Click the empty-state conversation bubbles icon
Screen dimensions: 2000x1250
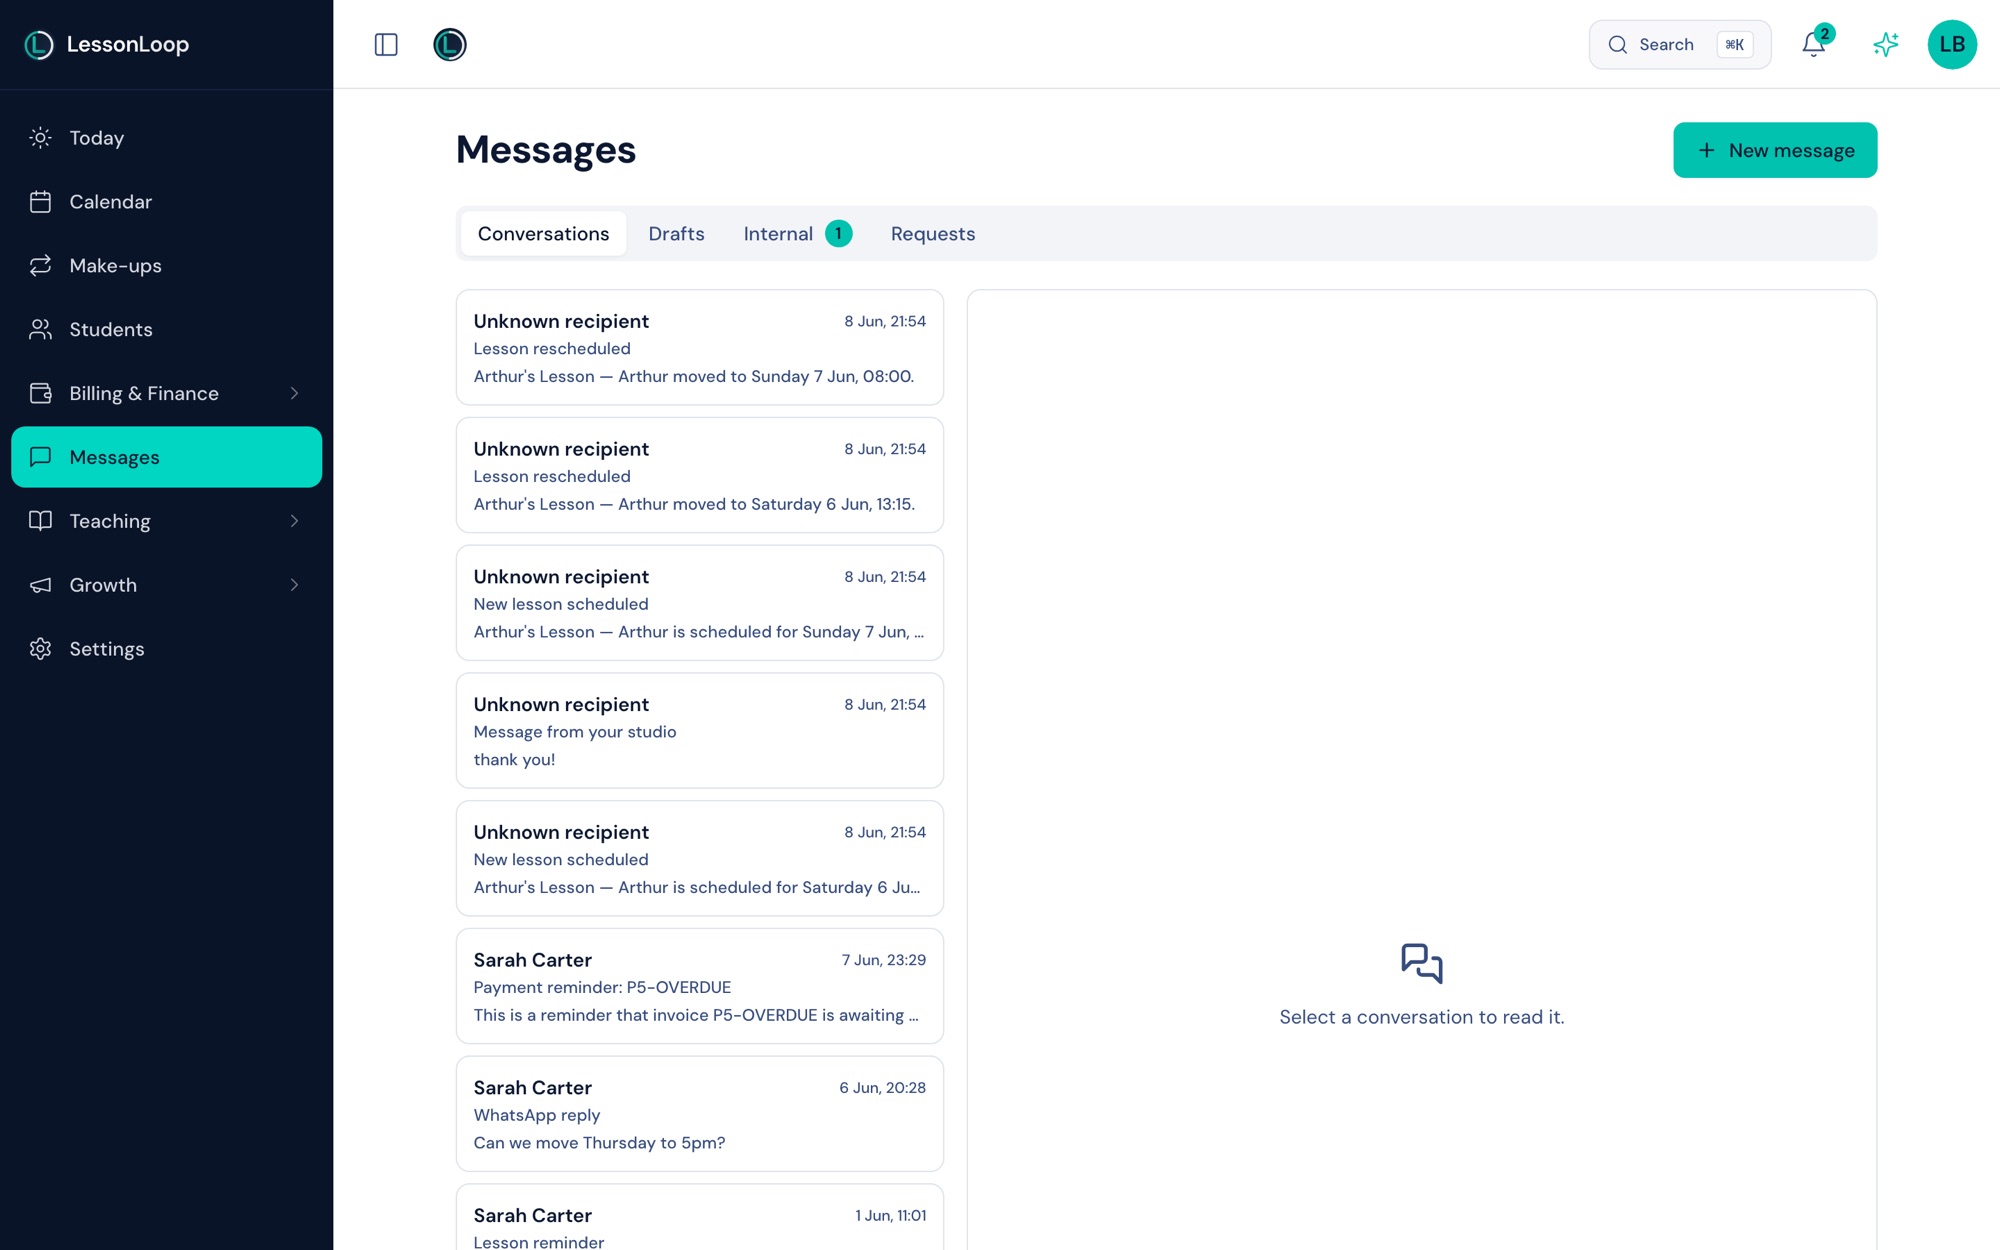[x=1421, y=963]
